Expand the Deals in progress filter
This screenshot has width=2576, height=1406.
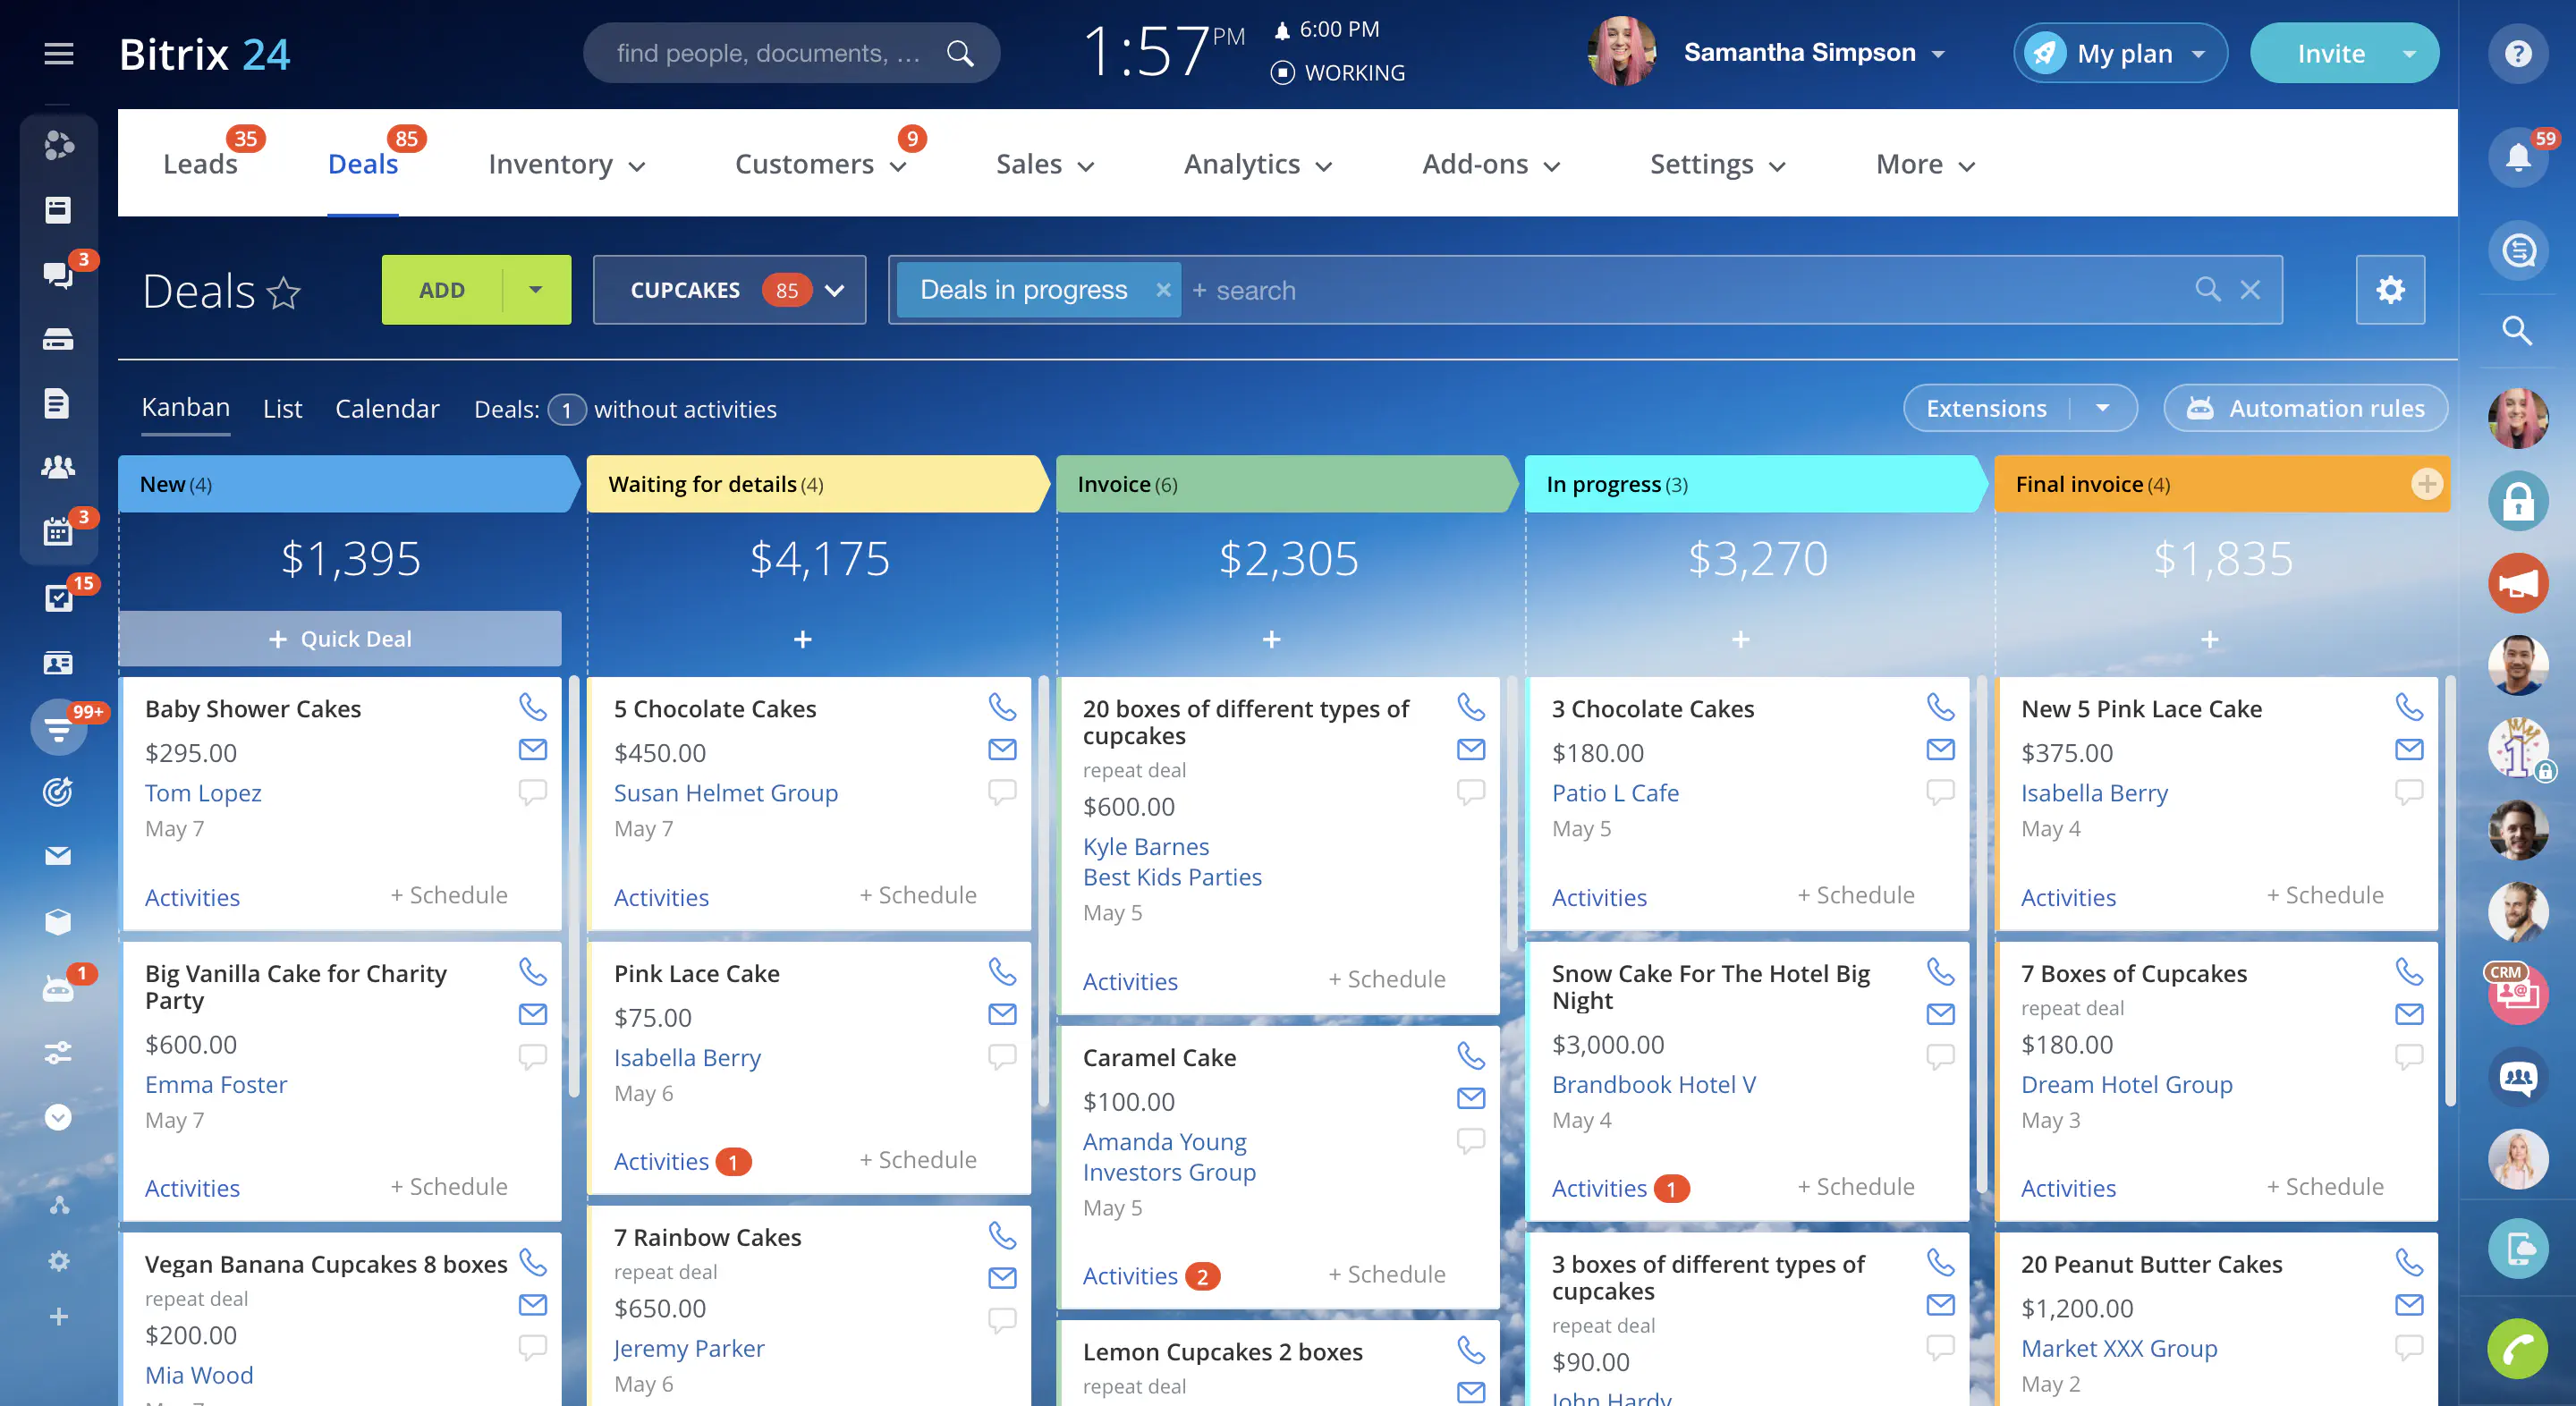pos(1023,289)
